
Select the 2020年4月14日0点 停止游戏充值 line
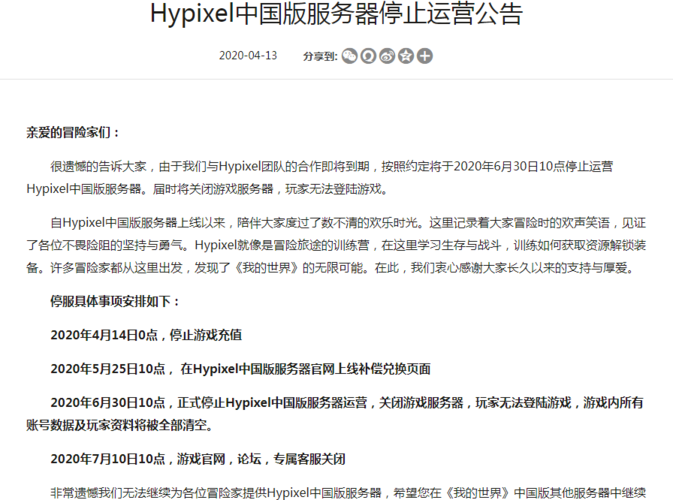[x=146, y=335]
